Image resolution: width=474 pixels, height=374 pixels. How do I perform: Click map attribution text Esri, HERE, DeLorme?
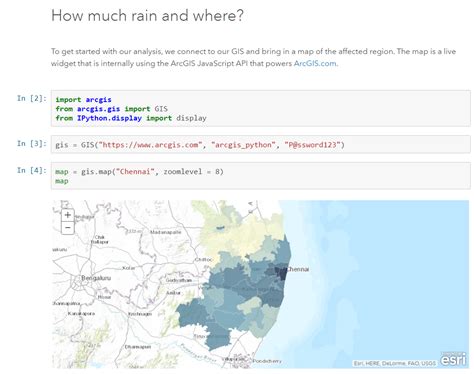395,363
